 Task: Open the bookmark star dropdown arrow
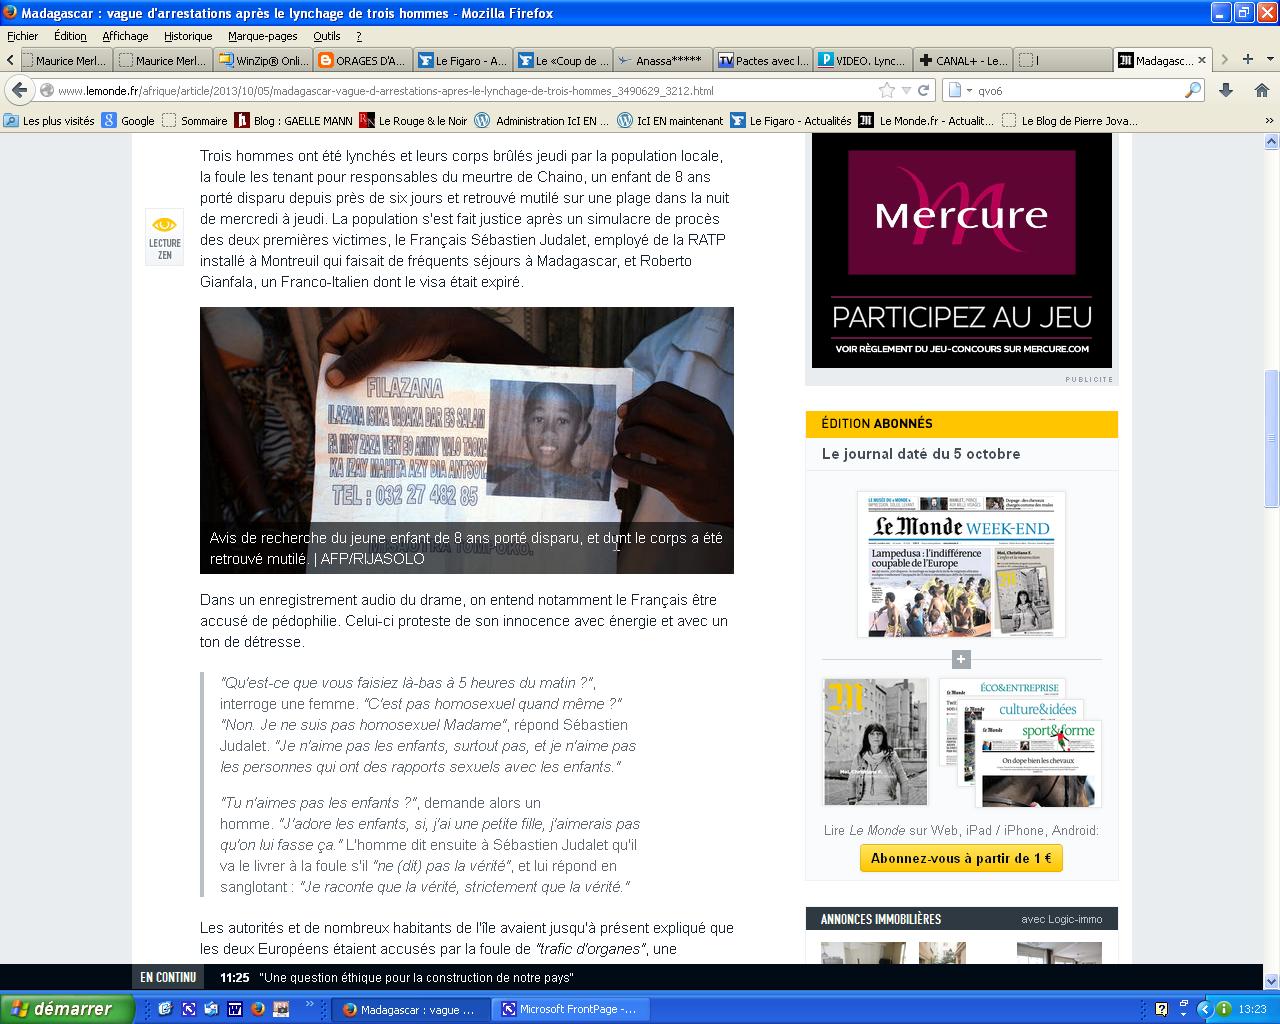click(906, 90)
